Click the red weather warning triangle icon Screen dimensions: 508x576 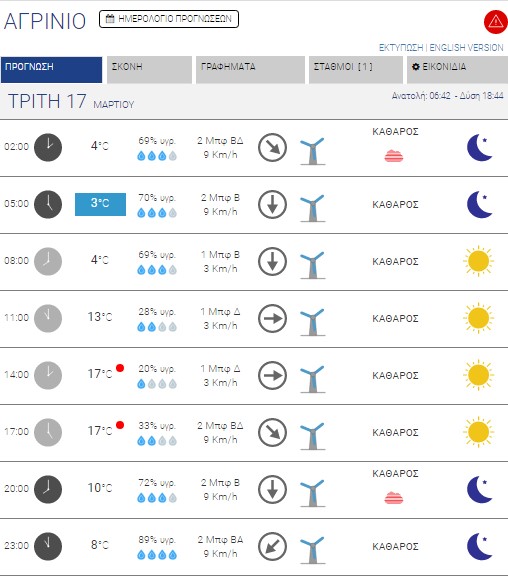(496, 22)
